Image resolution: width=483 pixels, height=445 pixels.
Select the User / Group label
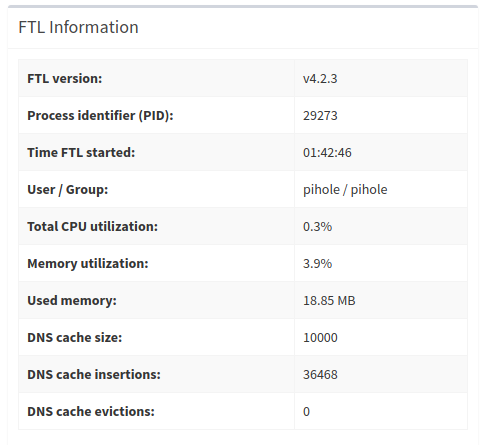(x=68, y=190)
